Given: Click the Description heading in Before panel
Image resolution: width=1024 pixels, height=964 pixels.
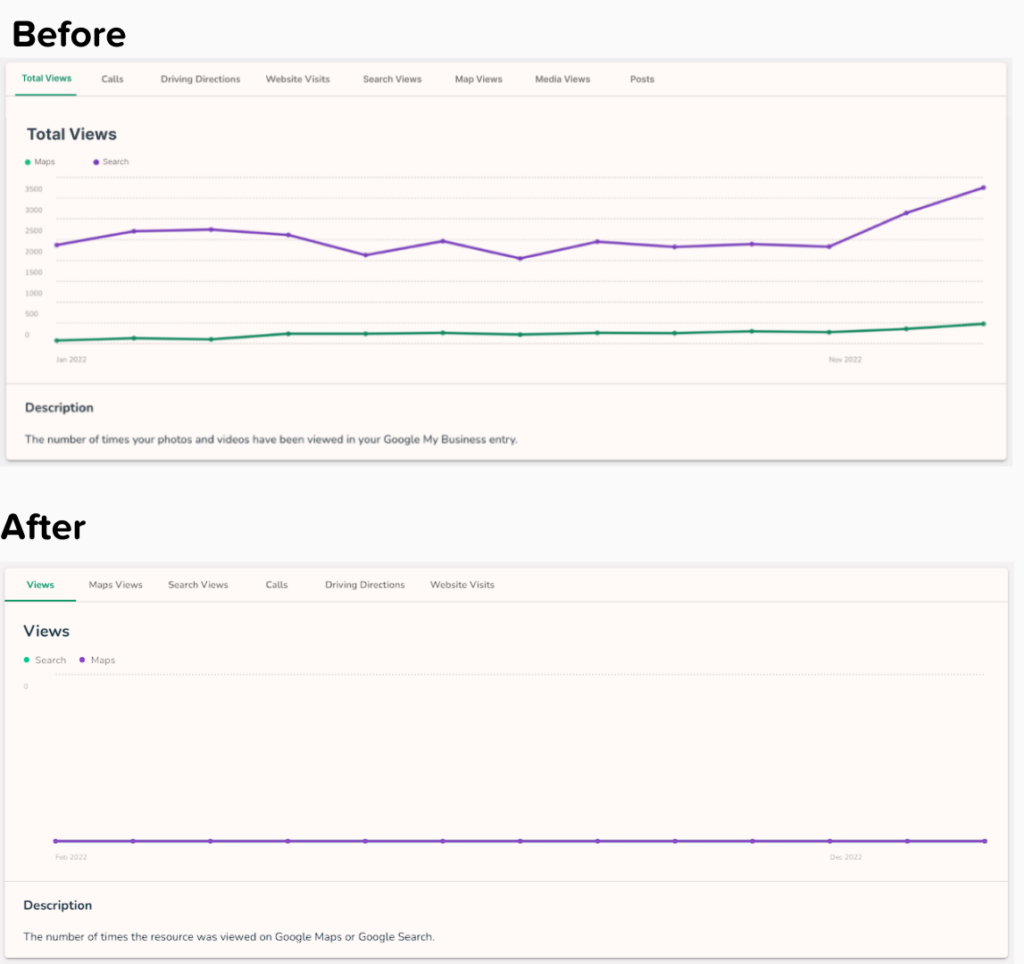Looking at the screenshot, I should (x=59, y=408).
